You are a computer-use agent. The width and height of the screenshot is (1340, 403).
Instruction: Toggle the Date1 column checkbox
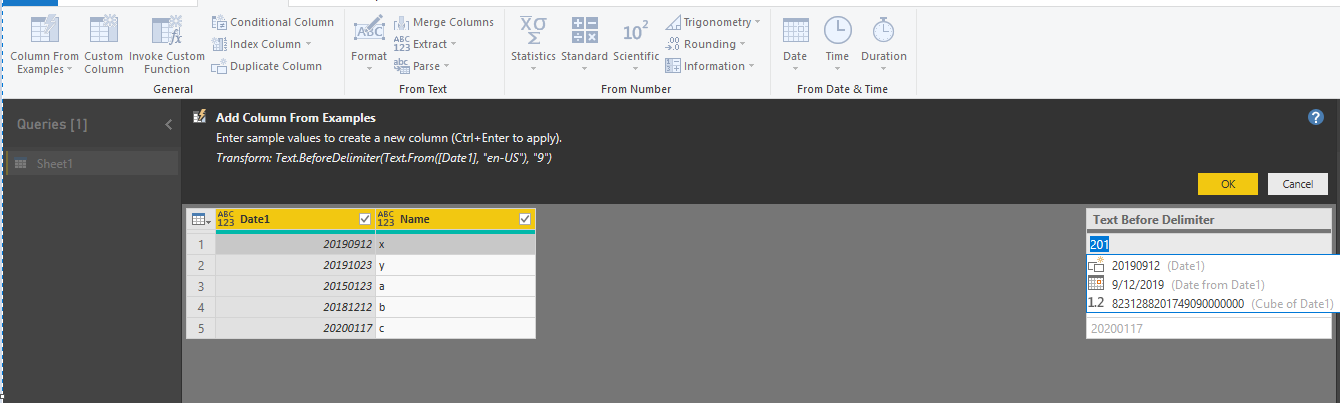click(365, 219)
